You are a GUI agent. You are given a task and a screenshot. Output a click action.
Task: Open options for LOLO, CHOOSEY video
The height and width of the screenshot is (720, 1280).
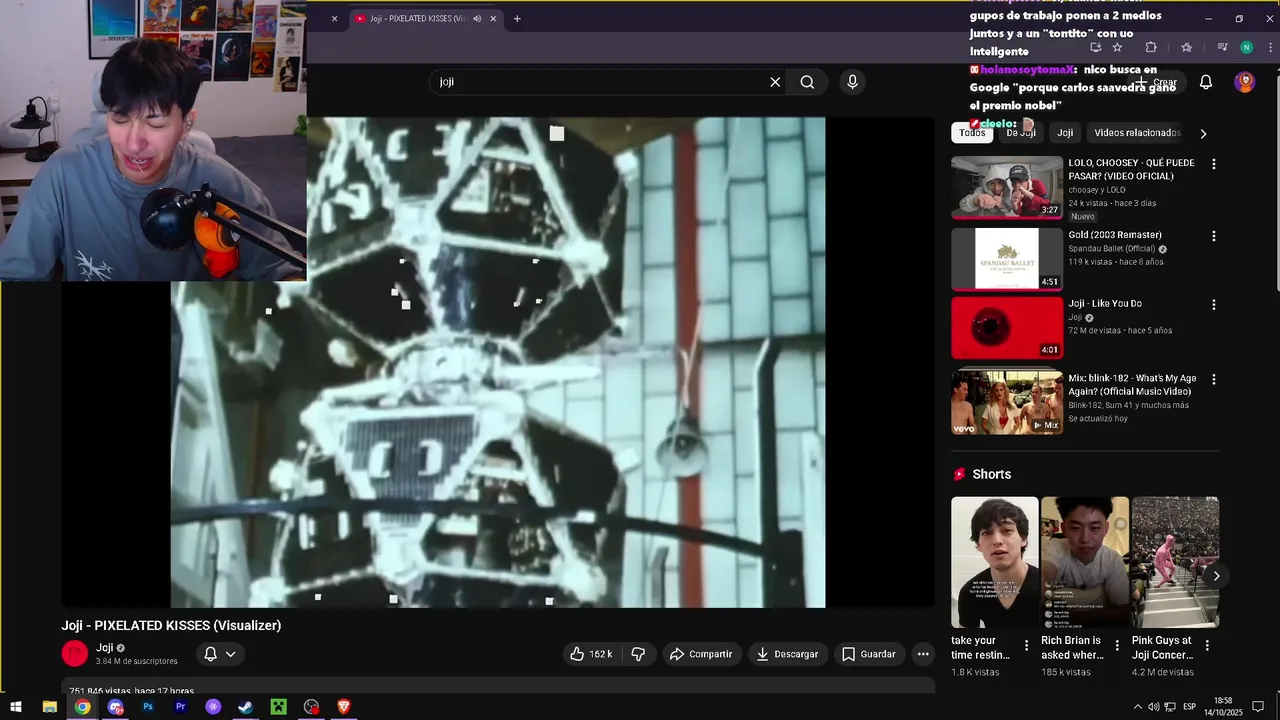pyautogui.click(x=1214, y=164)
